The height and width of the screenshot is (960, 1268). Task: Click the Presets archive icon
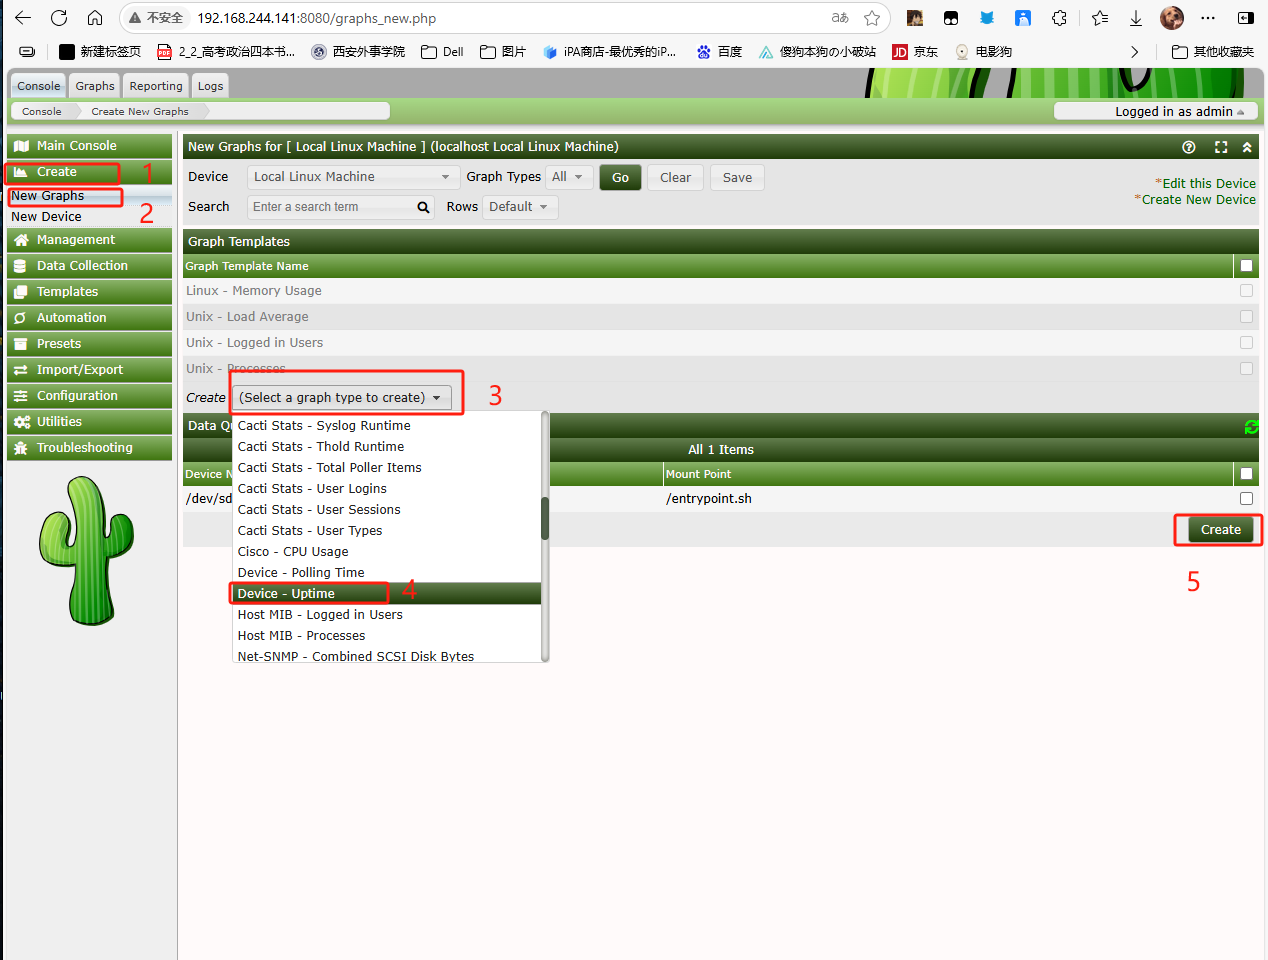click(21, 344)
